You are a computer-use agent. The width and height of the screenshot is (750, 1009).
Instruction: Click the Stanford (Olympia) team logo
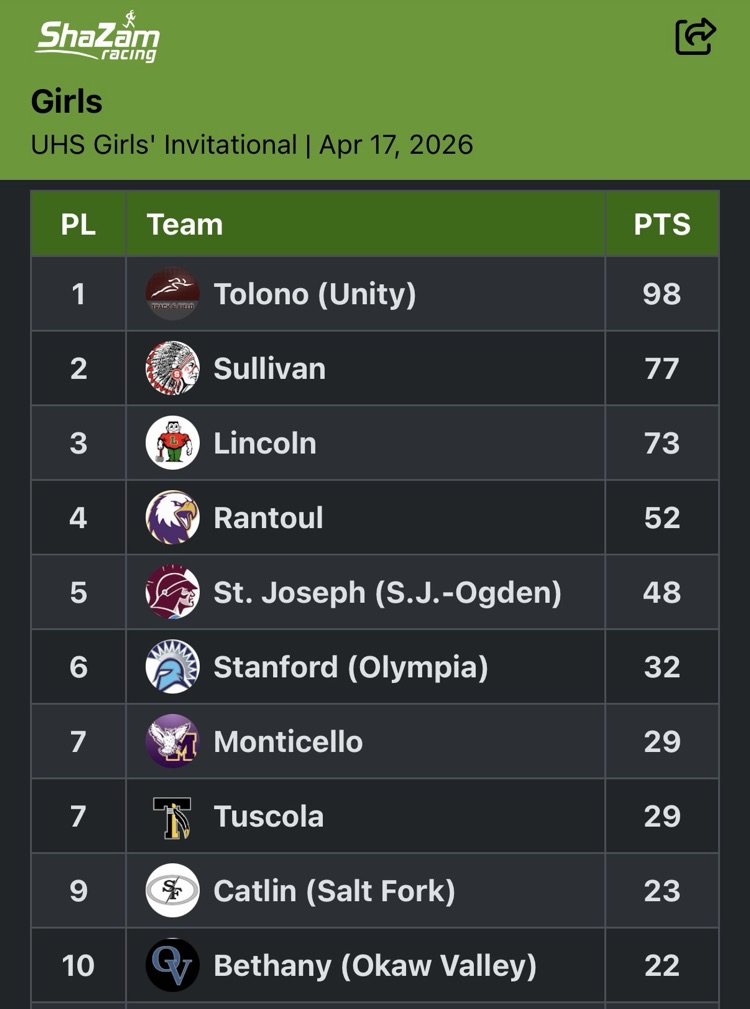172,666
